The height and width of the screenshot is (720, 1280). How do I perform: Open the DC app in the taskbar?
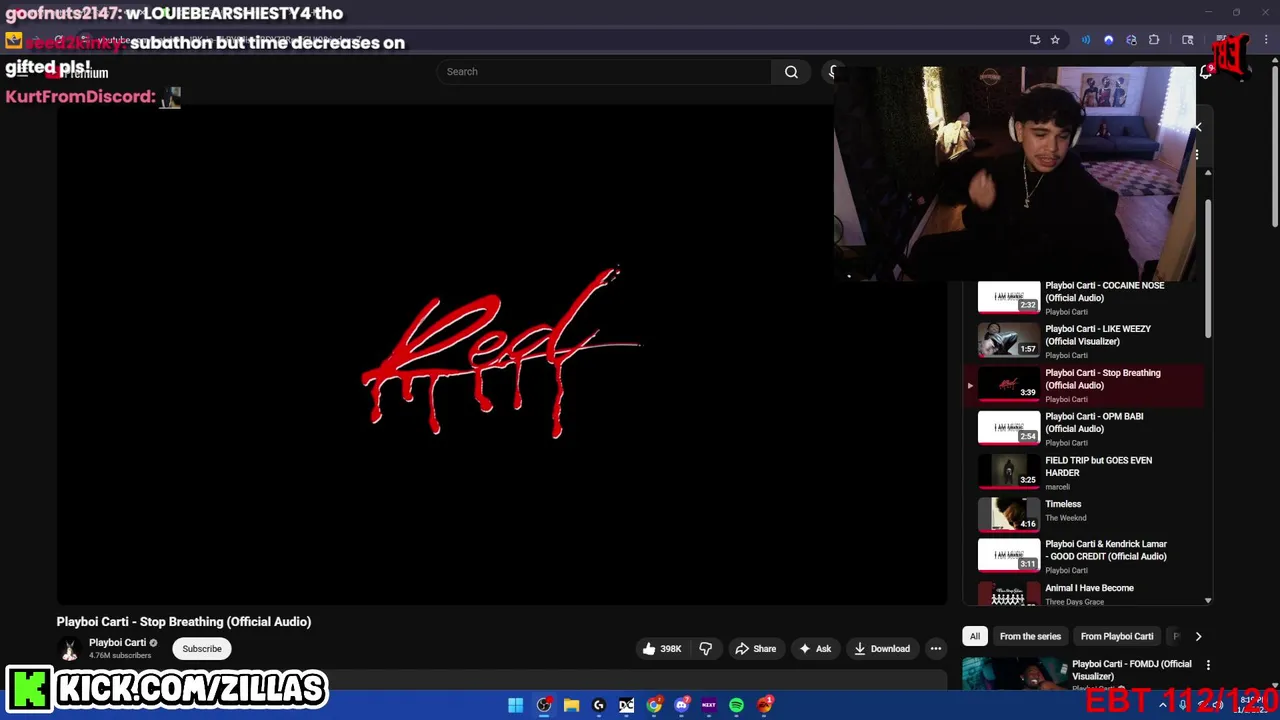[x=626, y=705]
